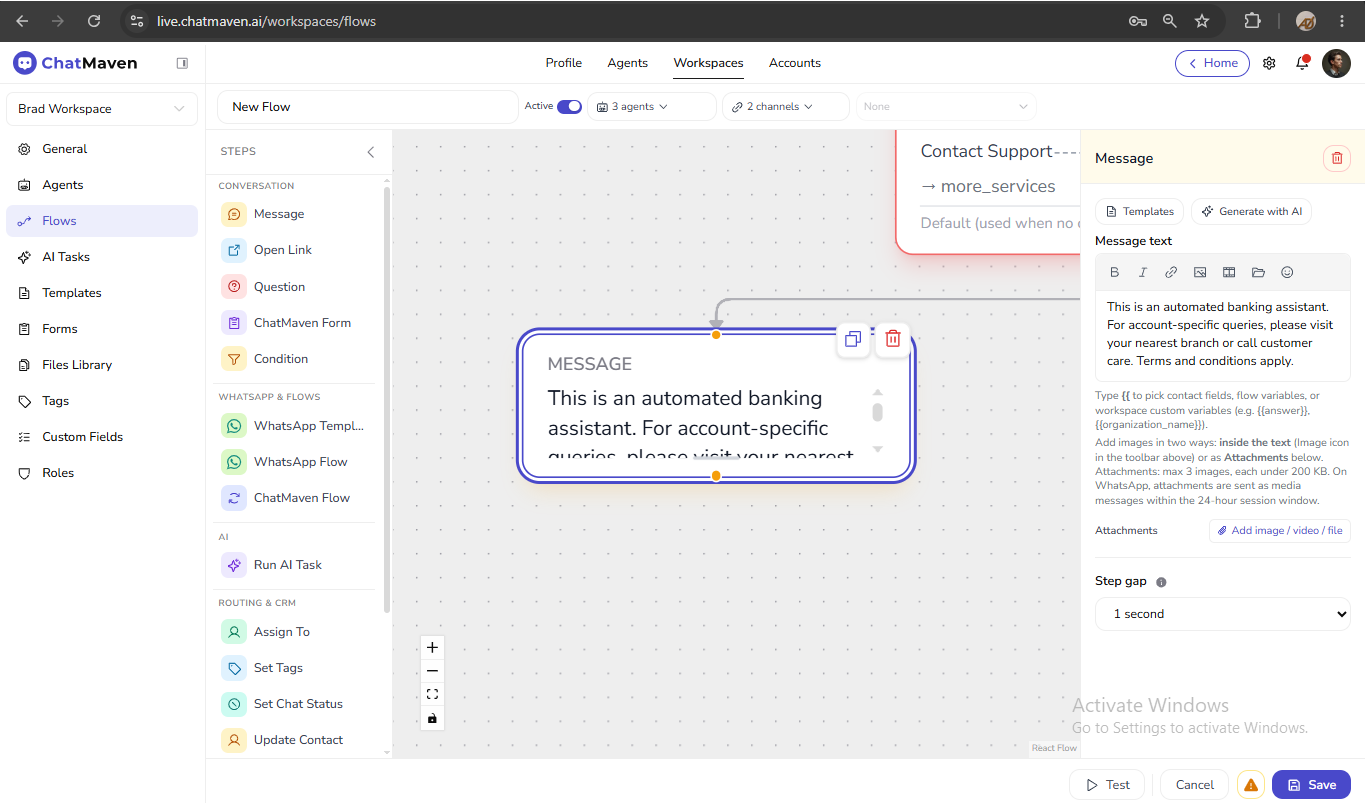Open notifications bell icon
This screenshot has width=1365, height=807.
[x=1302, y=63]
